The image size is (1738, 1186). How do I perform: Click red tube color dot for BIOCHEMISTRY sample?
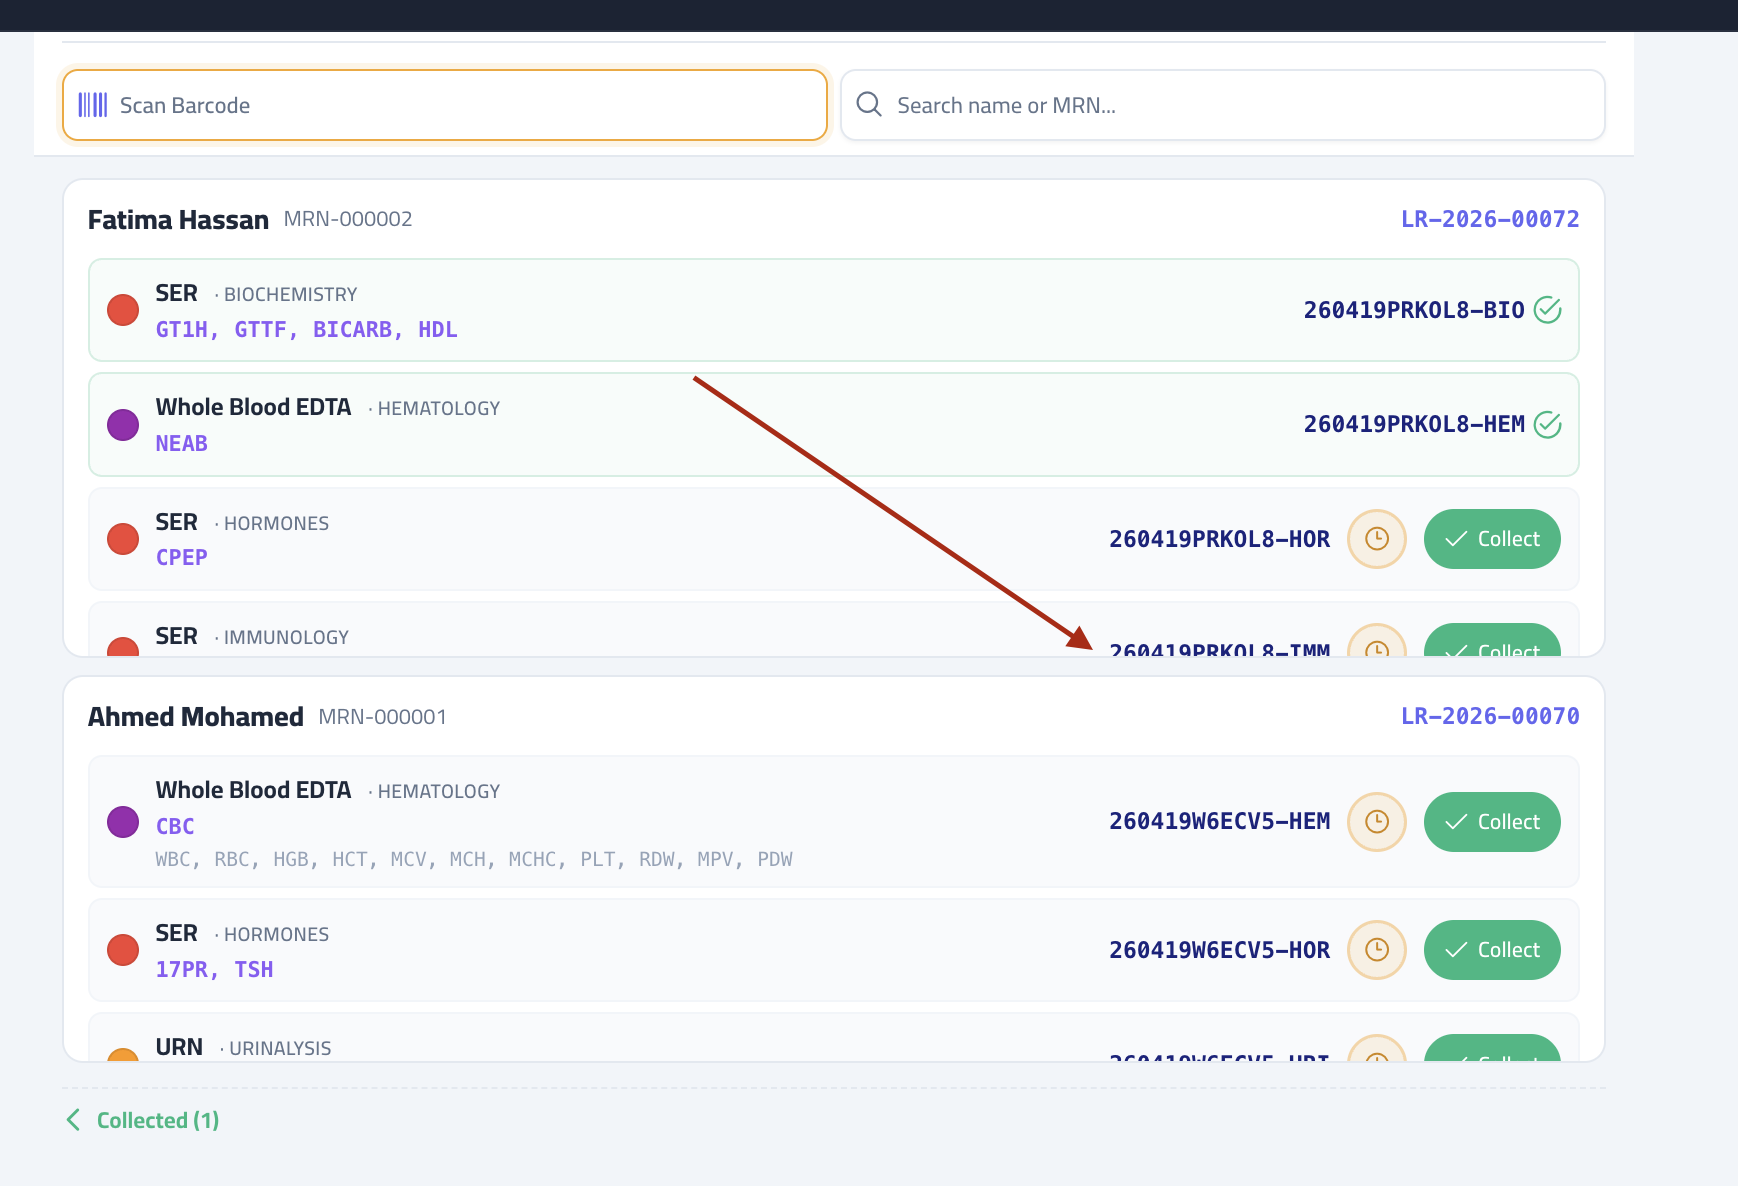(123, 310)
